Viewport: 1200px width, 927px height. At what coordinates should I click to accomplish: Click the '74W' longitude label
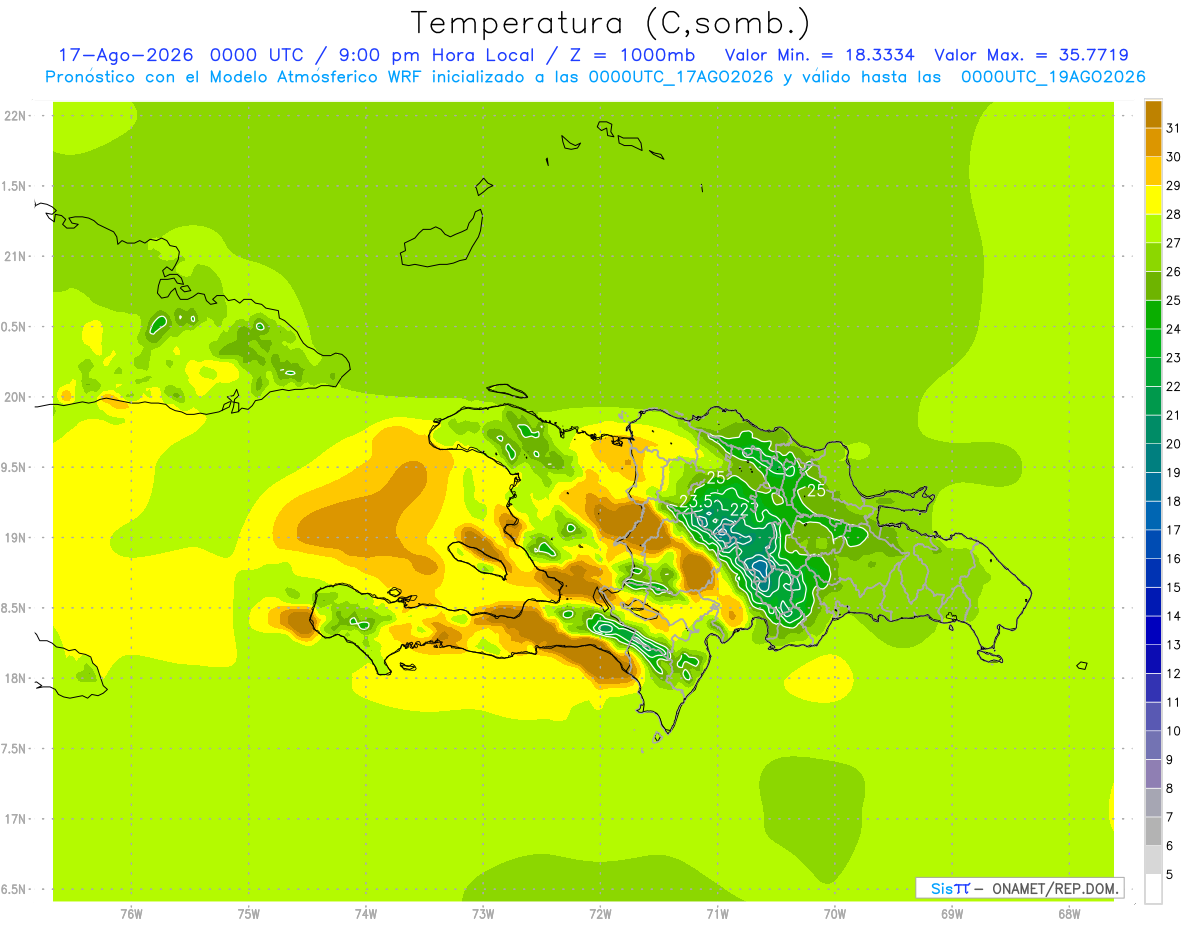pos(365,914)
